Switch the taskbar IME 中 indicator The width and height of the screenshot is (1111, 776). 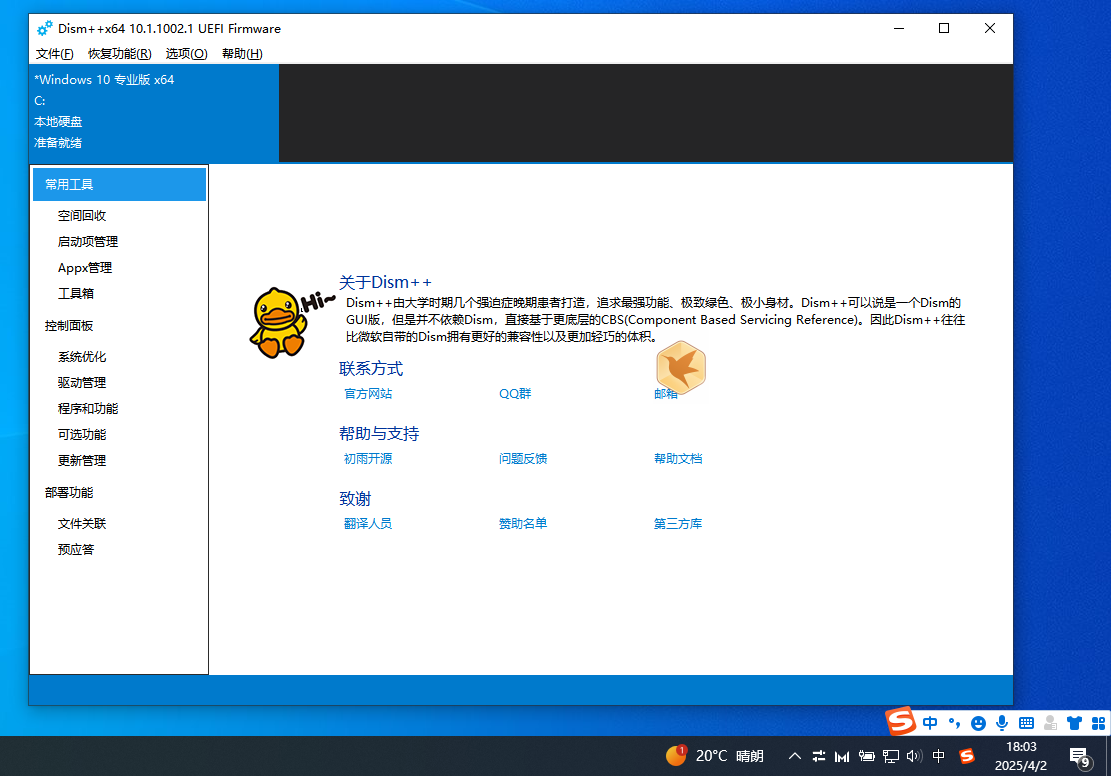[939, 756]
